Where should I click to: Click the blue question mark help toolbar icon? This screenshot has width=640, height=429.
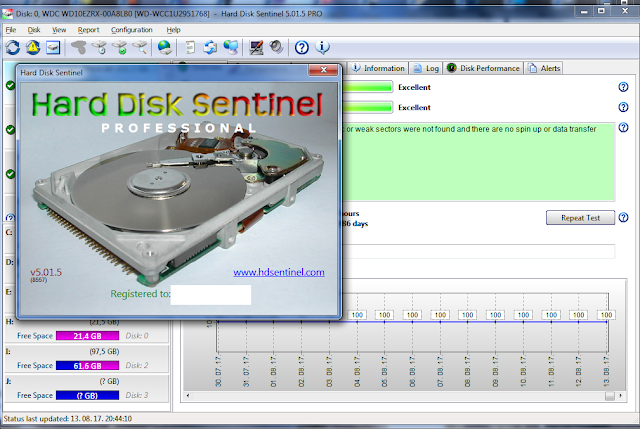point(302,48)
